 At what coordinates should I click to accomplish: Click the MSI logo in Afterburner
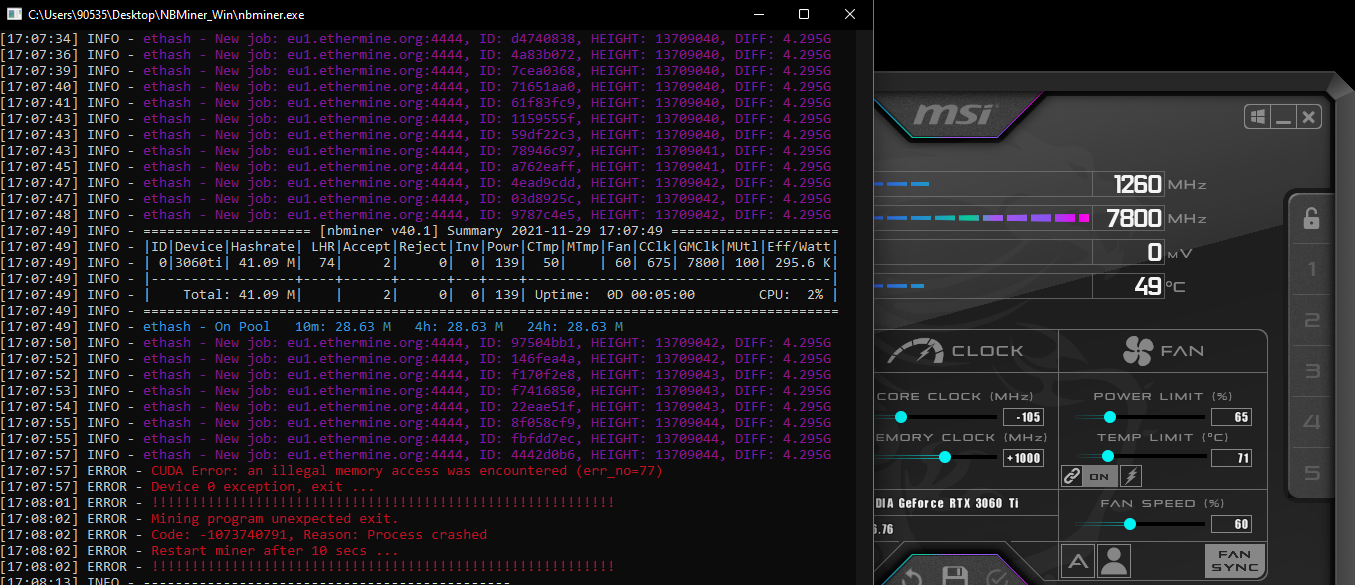pyautogui.click(x=953, y=115)
